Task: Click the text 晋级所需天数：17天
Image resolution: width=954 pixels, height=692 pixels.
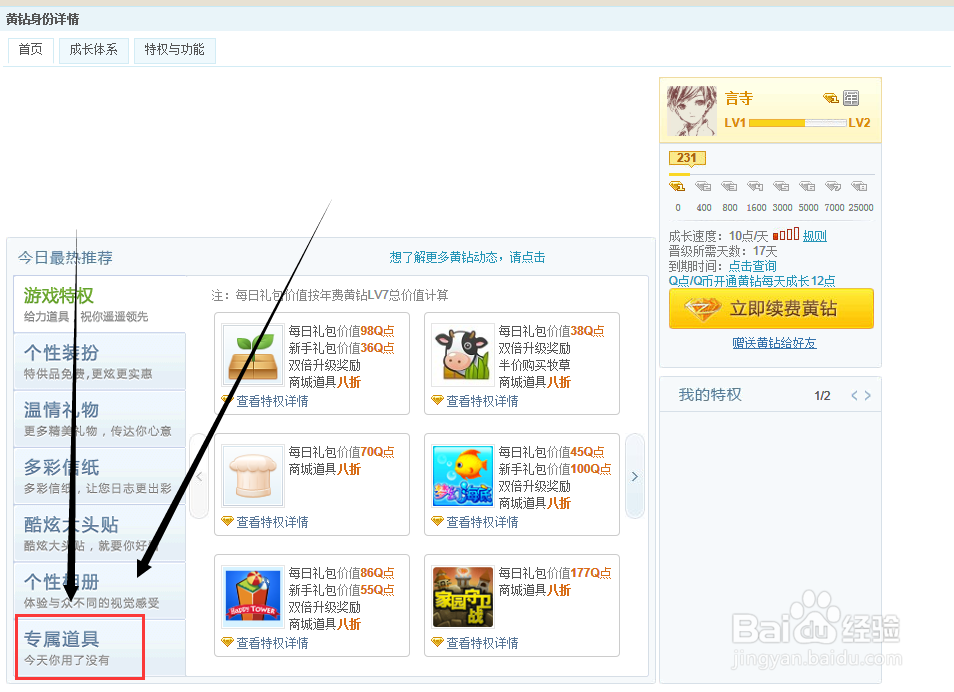Action: pos(723,251)
